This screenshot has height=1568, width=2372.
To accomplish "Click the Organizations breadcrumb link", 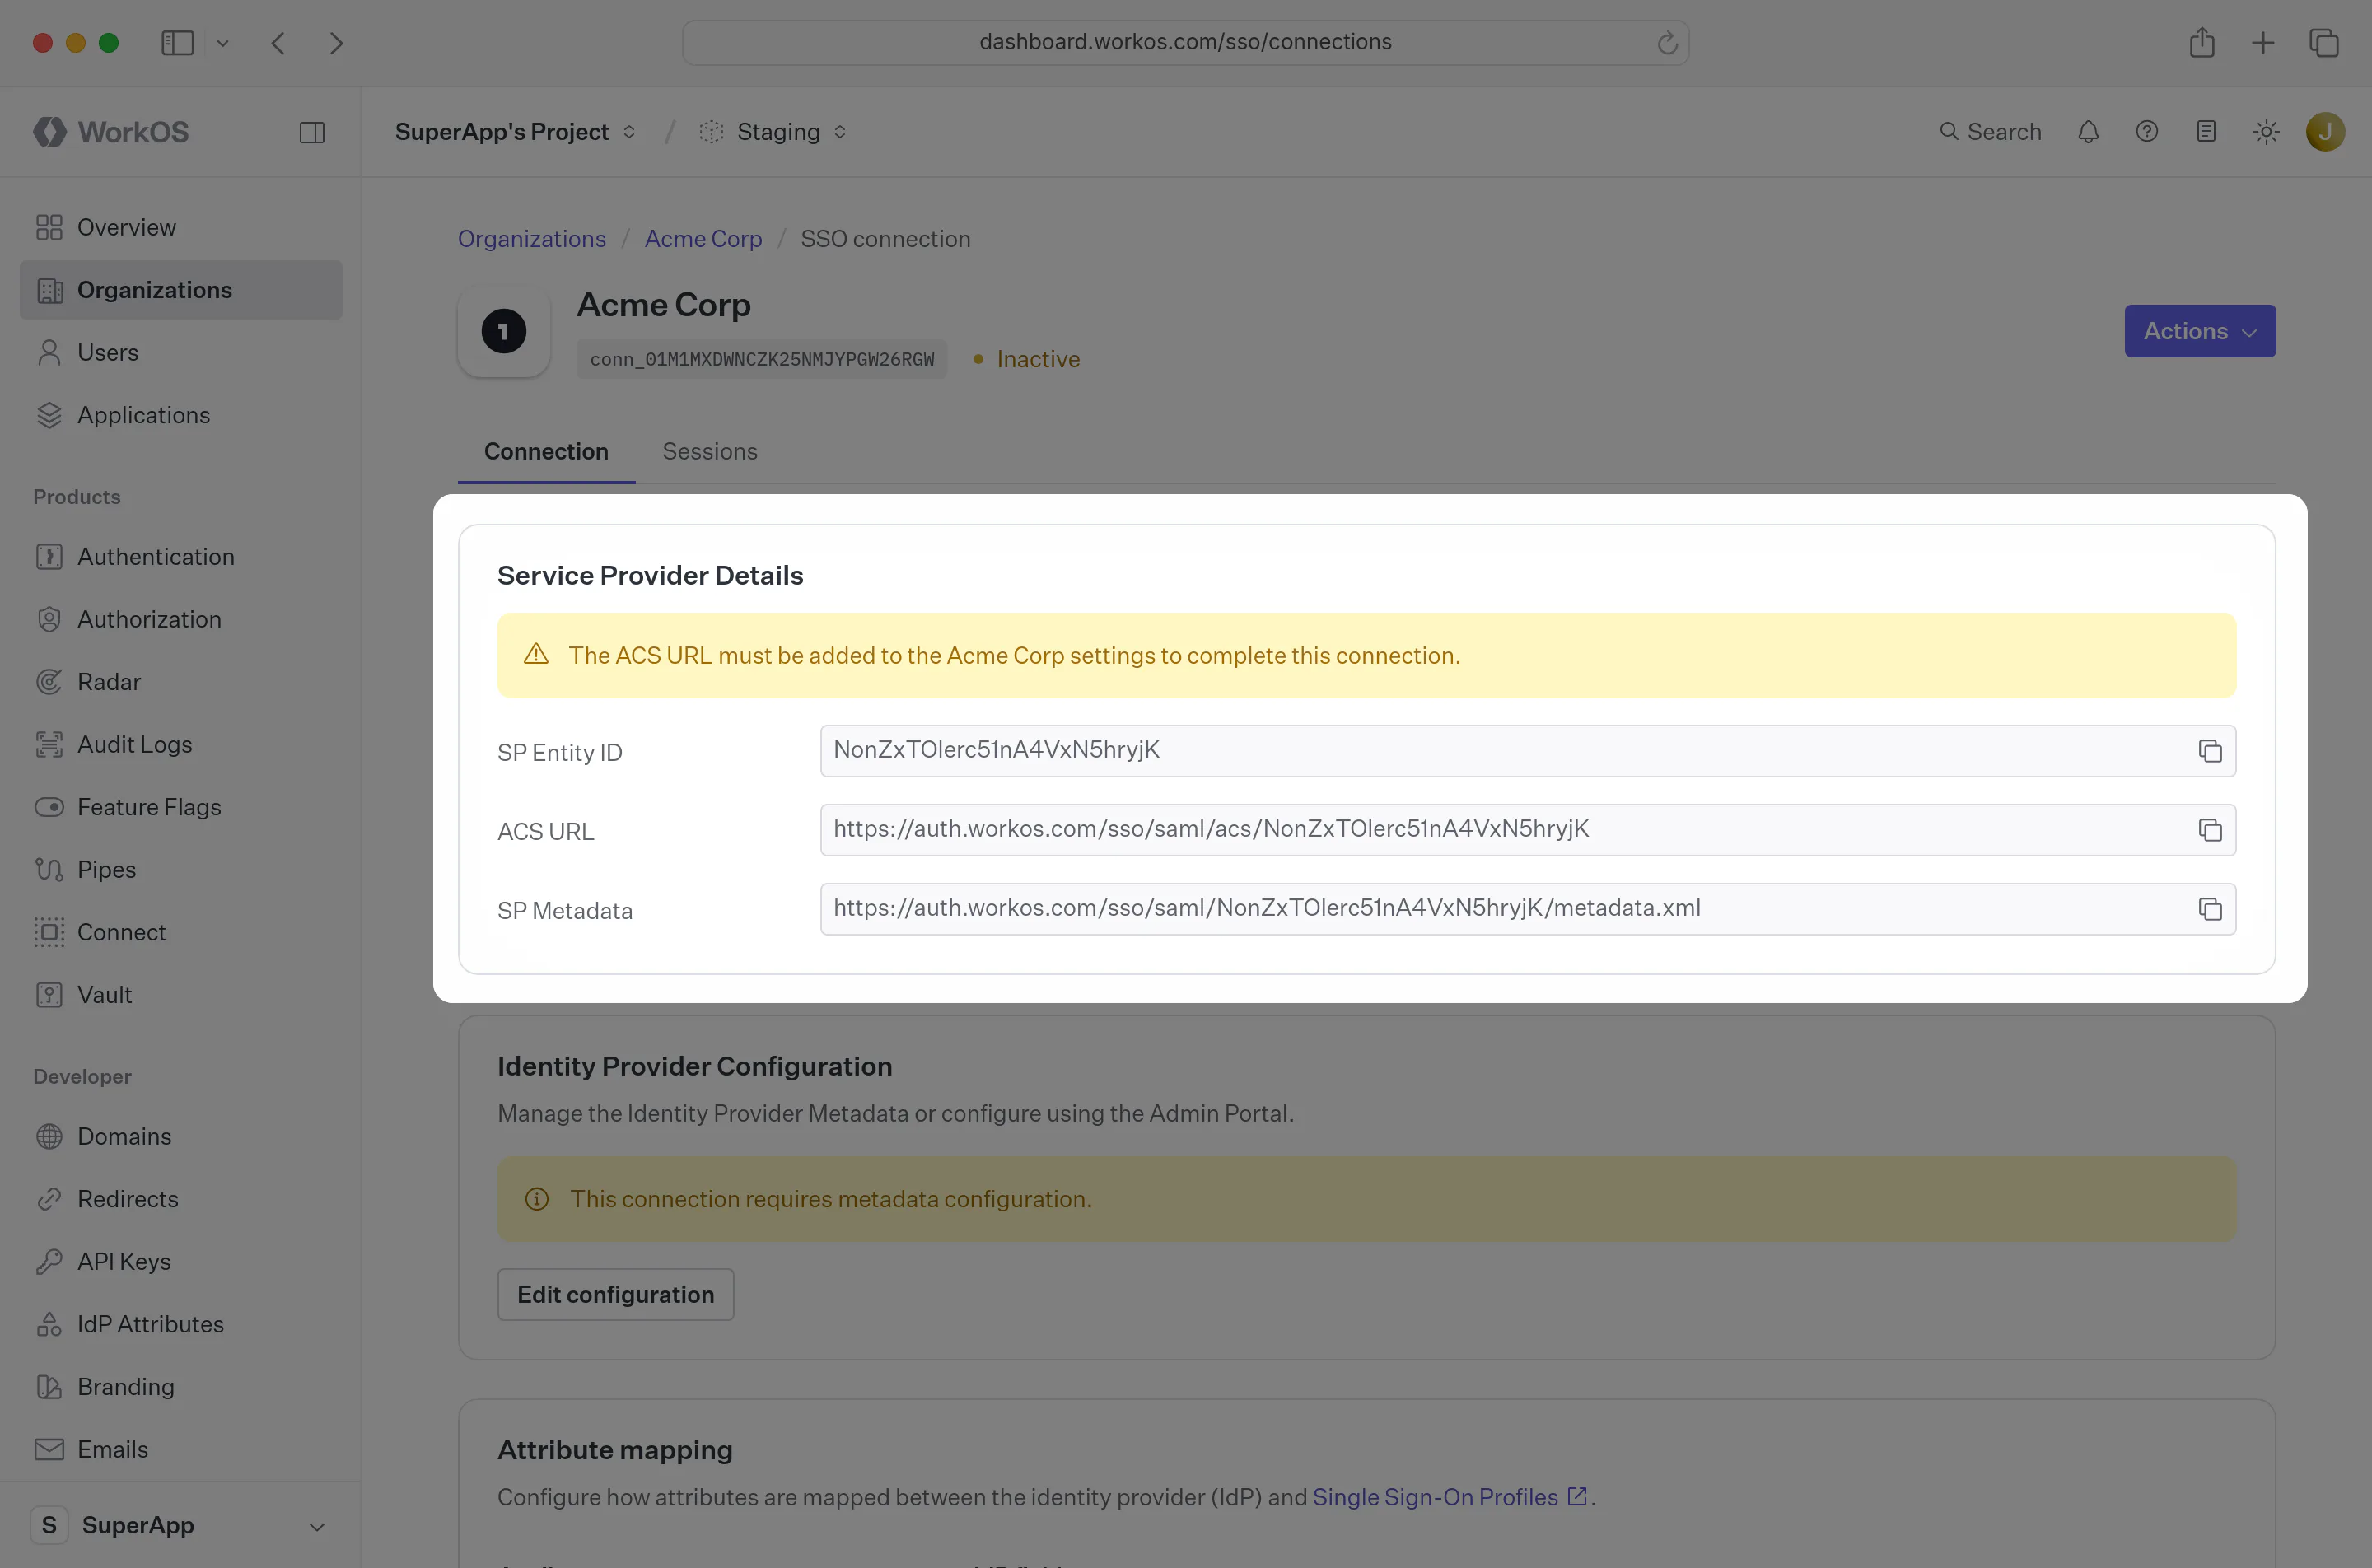I will point(532,239).
